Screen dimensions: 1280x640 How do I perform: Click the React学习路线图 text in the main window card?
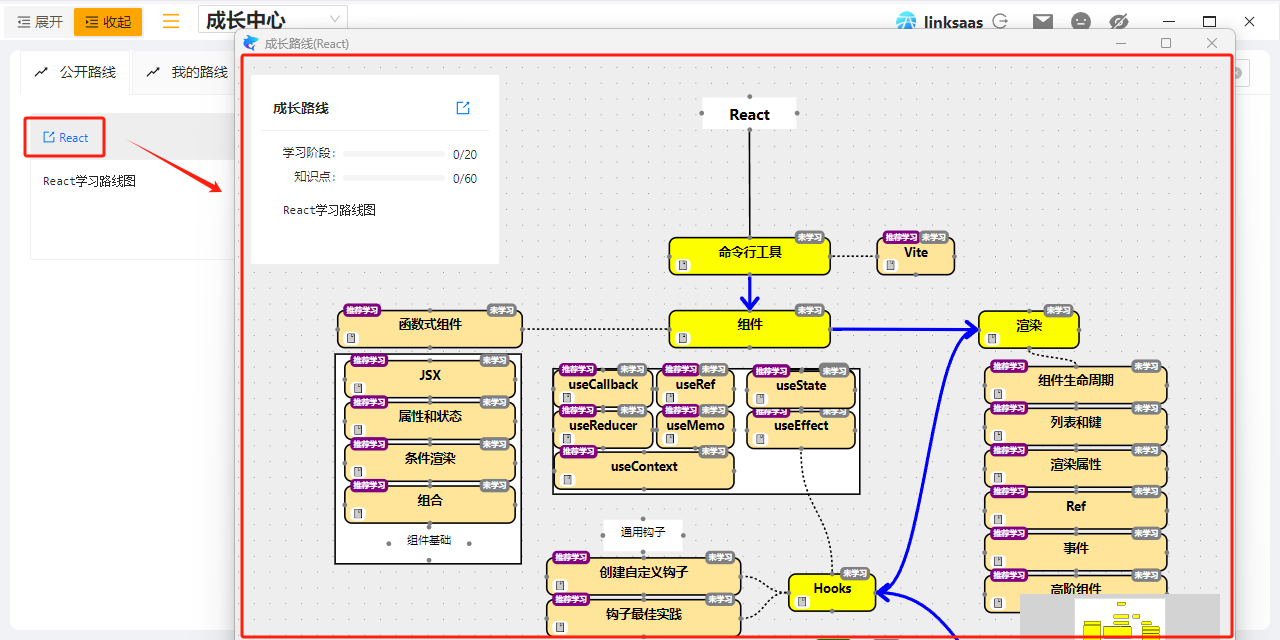[x=89, y=181]
